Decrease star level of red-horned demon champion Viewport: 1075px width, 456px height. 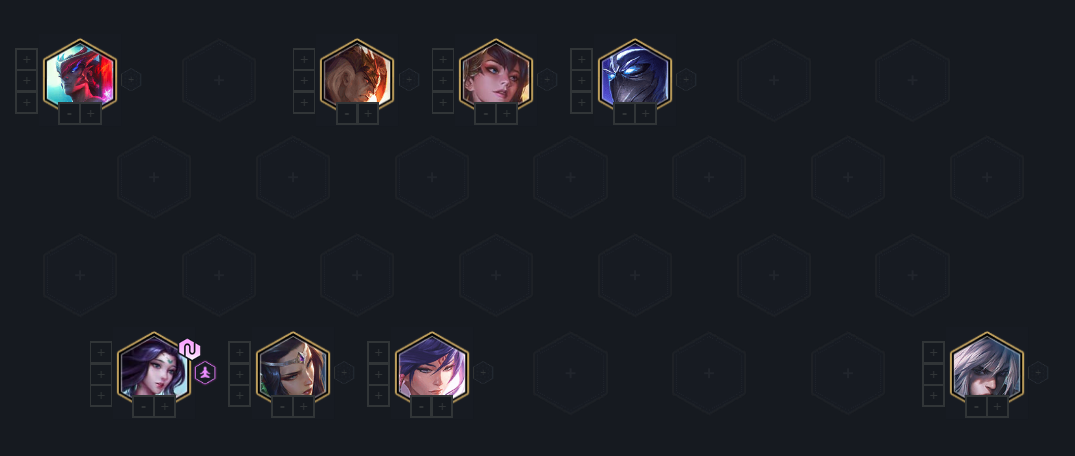pyautogui.click(x=69, y=113)
